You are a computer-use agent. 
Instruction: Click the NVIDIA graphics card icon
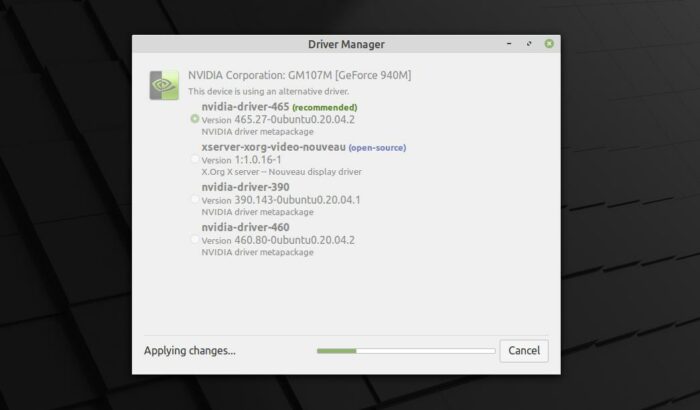tap(164, 85)
